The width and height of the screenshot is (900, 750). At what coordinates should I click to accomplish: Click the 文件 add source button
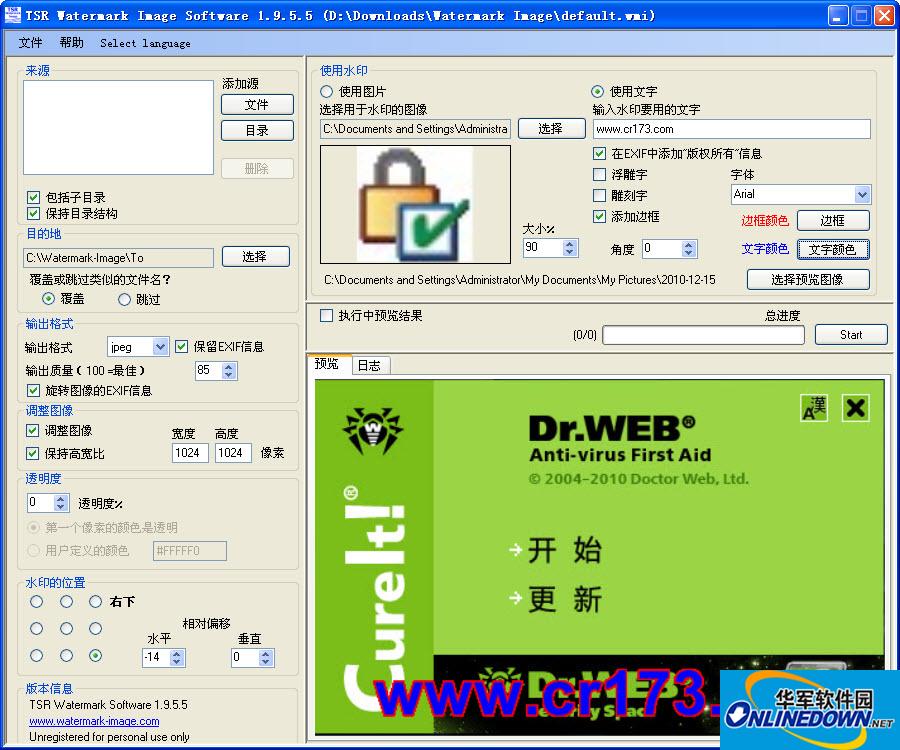(x=257, y=104)
